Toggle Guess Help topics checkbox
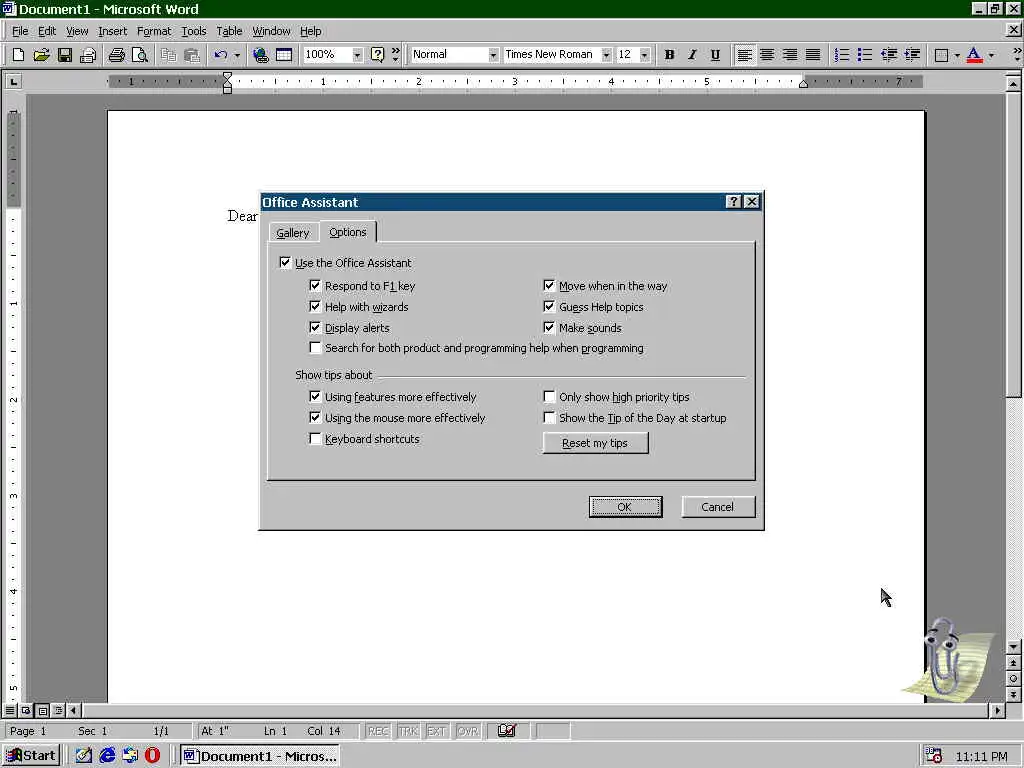The width and height of the screenshot is (1024, 768). (x=549, y=306)
